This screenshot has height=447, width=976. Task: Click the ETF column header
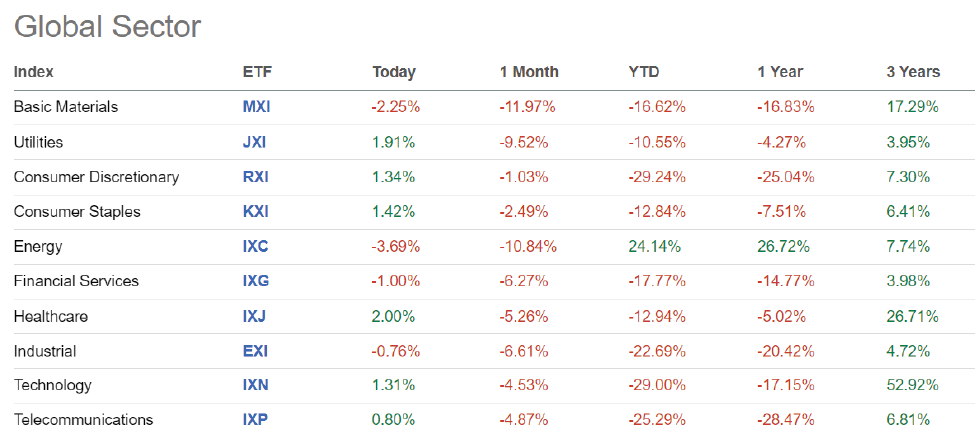click(x=256, y=72)
